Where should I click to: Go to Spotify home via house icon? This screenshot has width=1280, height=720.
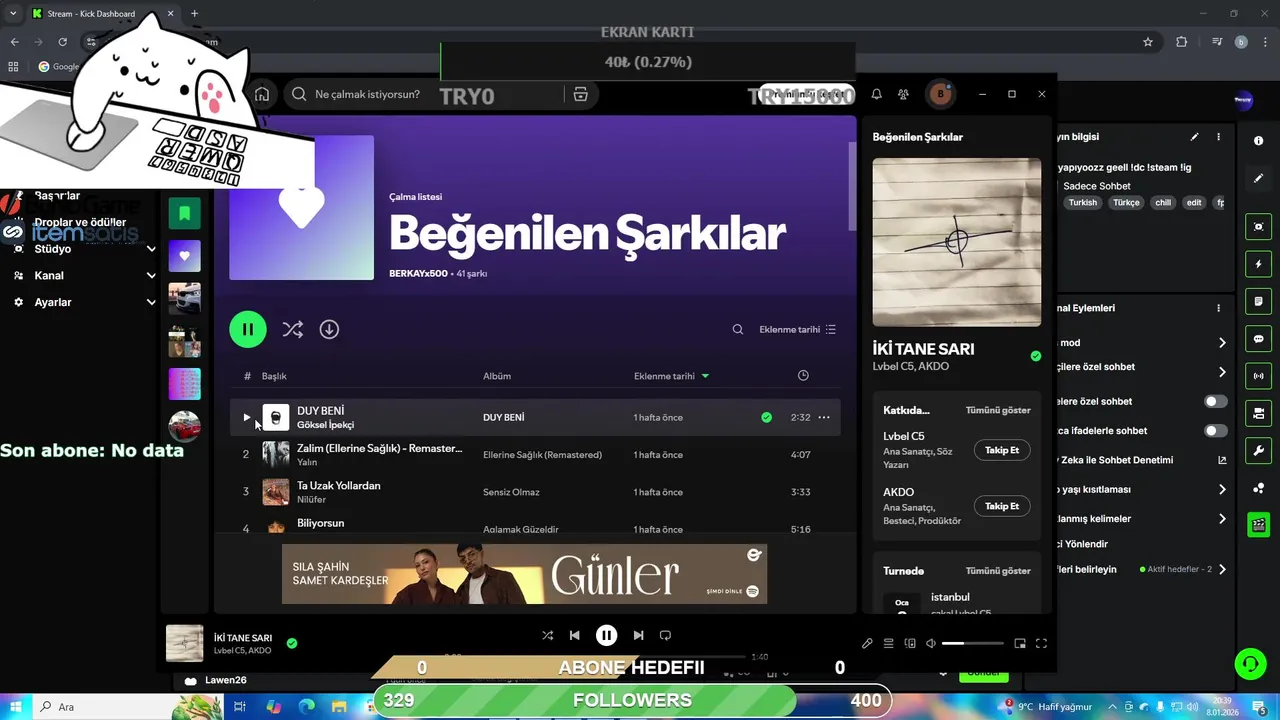[262, 94]
